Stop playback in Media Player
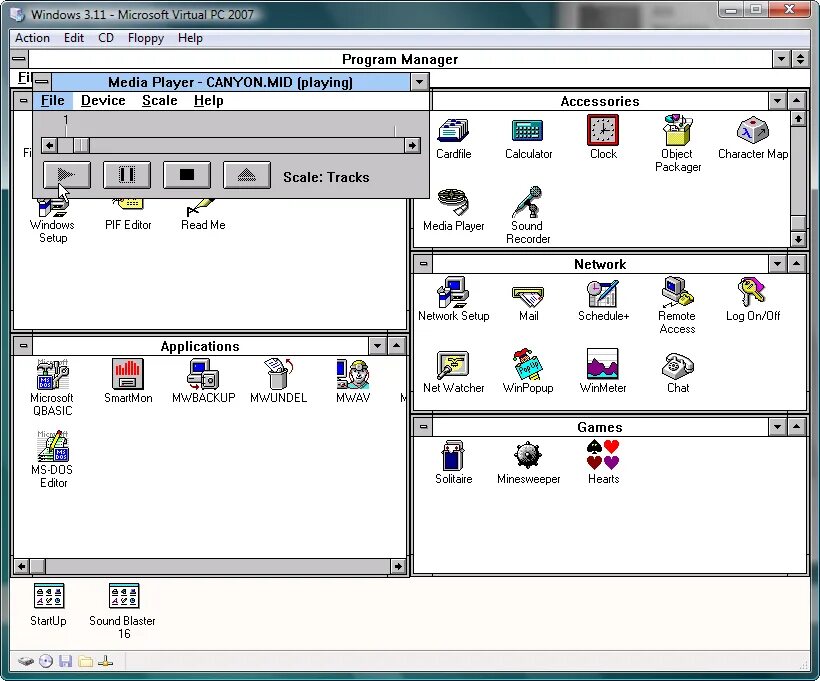This screenshot has width=820, height=681. [x=187, y=175]
